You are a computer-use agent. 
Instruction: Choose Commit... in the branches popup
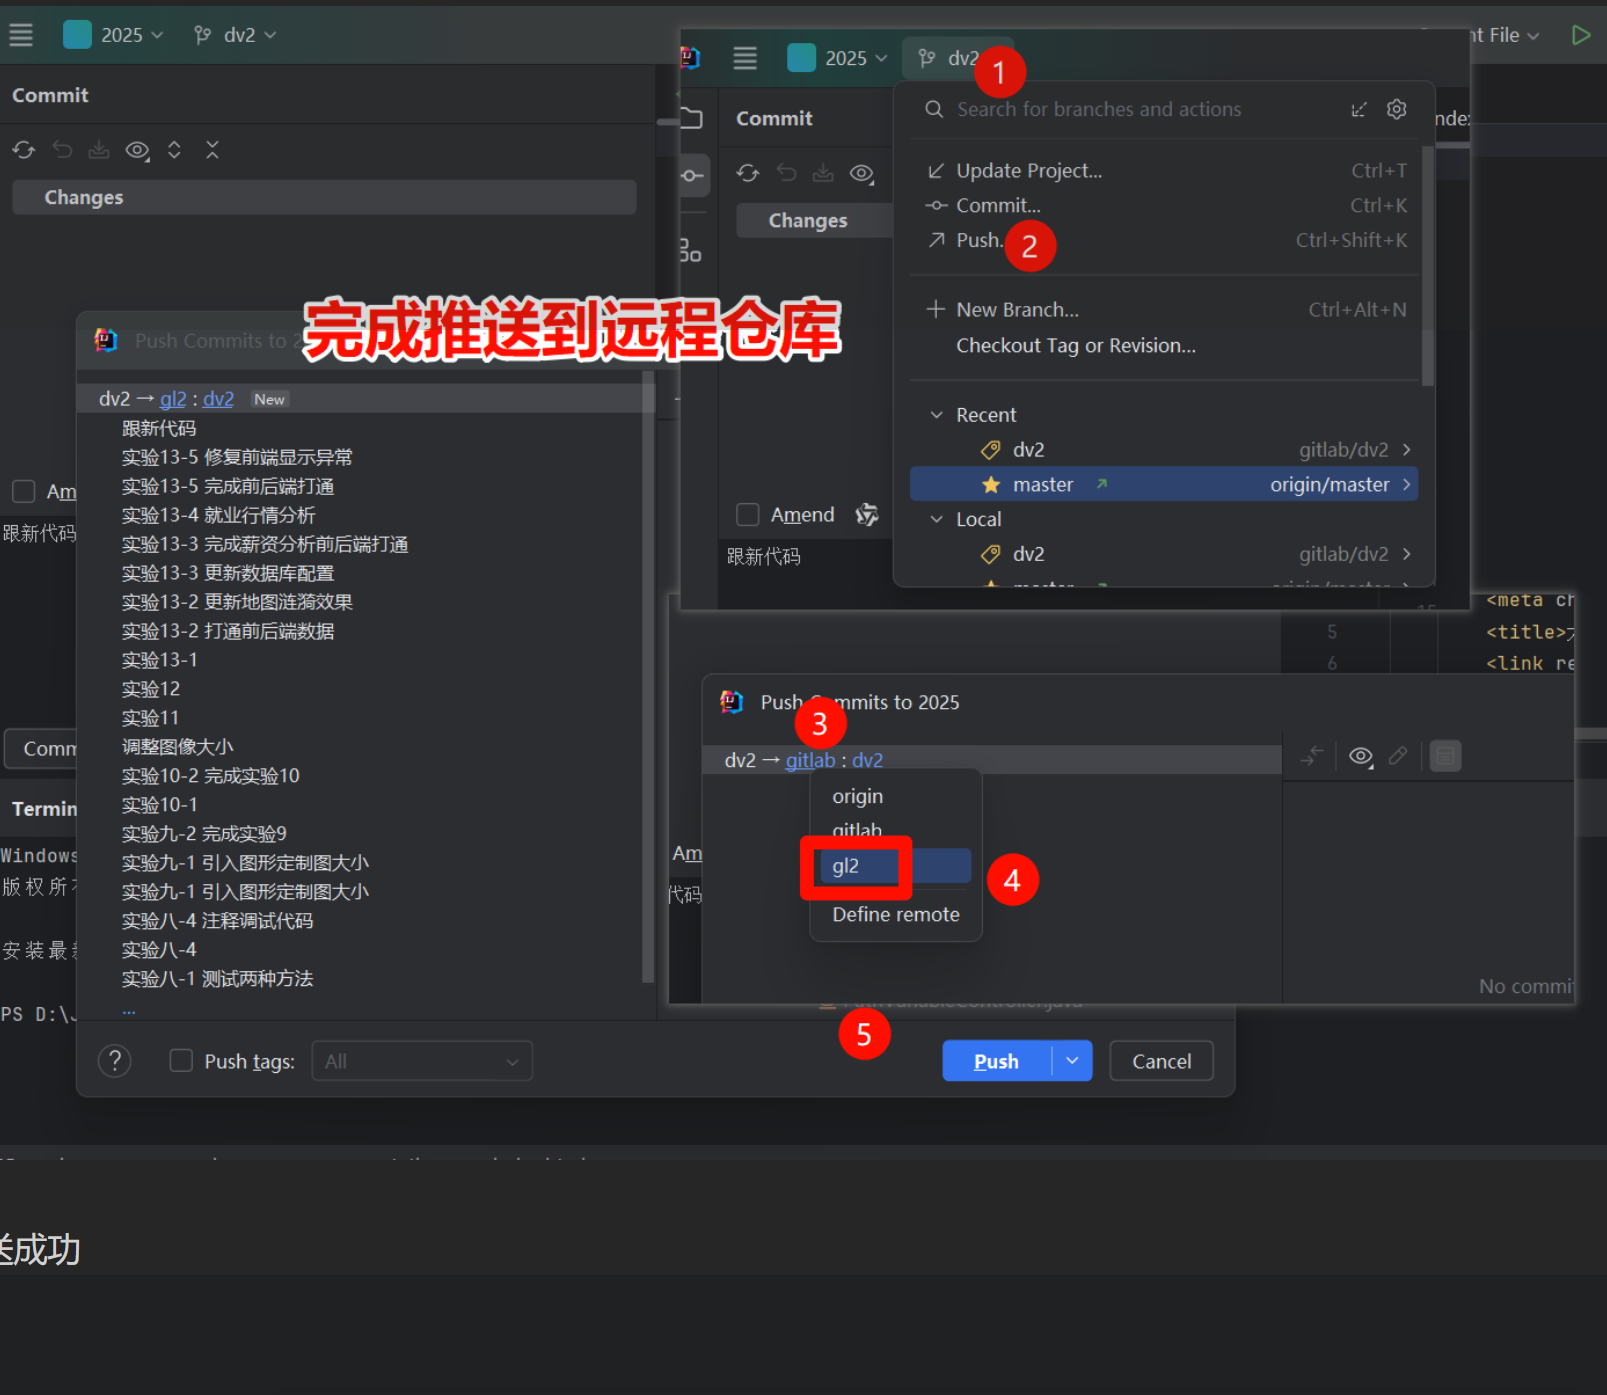click(1165, 205)
